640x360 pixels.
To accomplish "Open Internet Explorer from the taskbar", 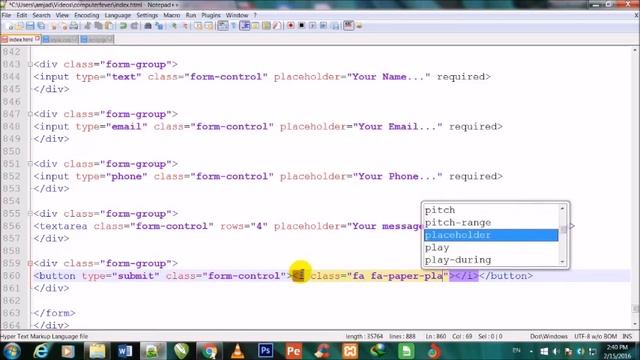I will [x=41, y=351].
